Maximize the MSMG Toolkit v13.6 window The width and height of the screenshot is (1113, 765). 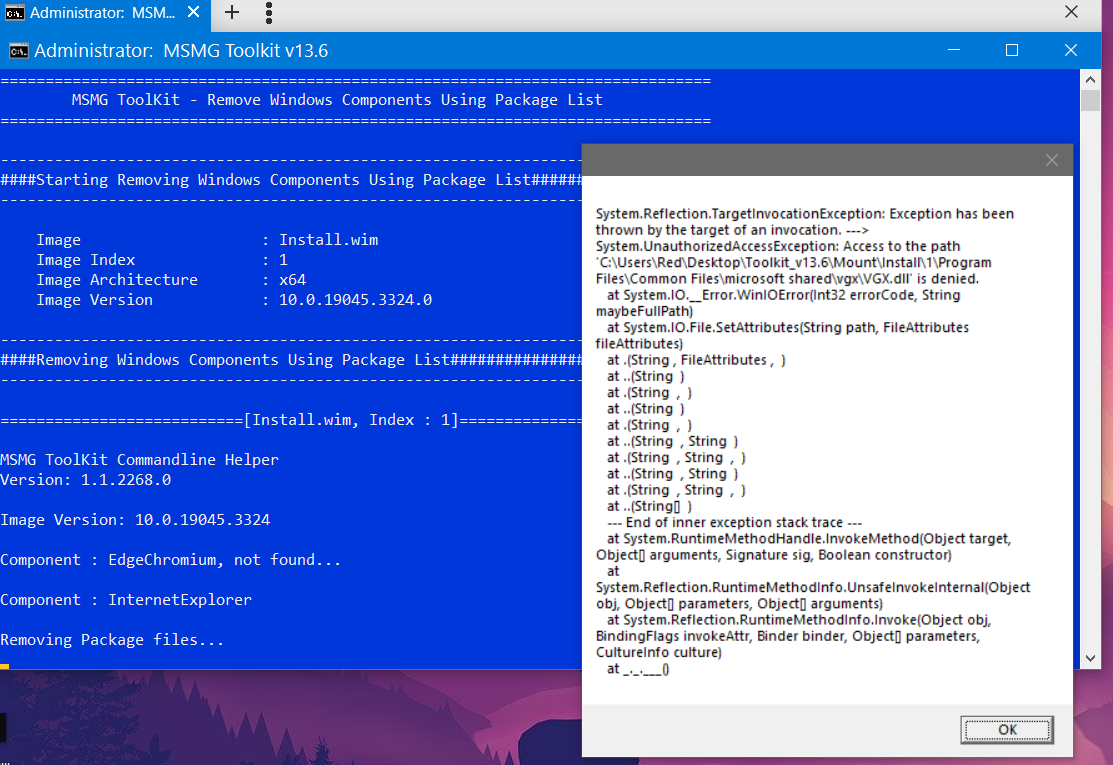1012,50
